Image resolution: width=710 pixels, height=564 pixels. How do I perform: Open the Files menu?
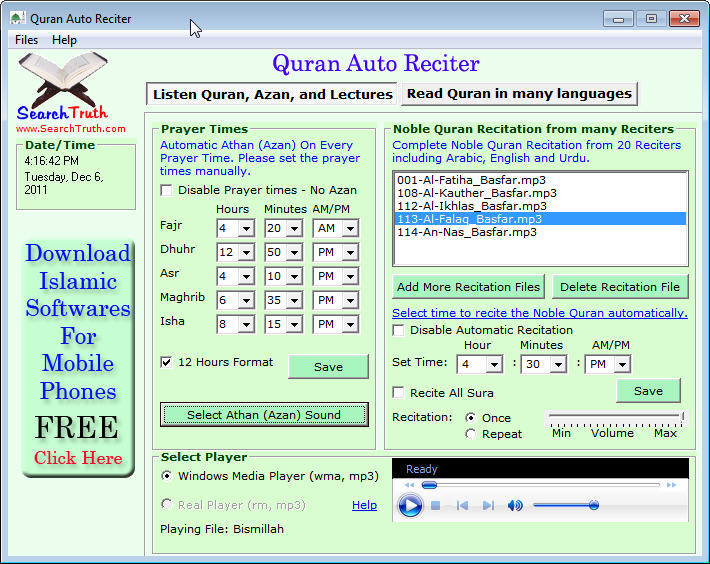point(26,40)
